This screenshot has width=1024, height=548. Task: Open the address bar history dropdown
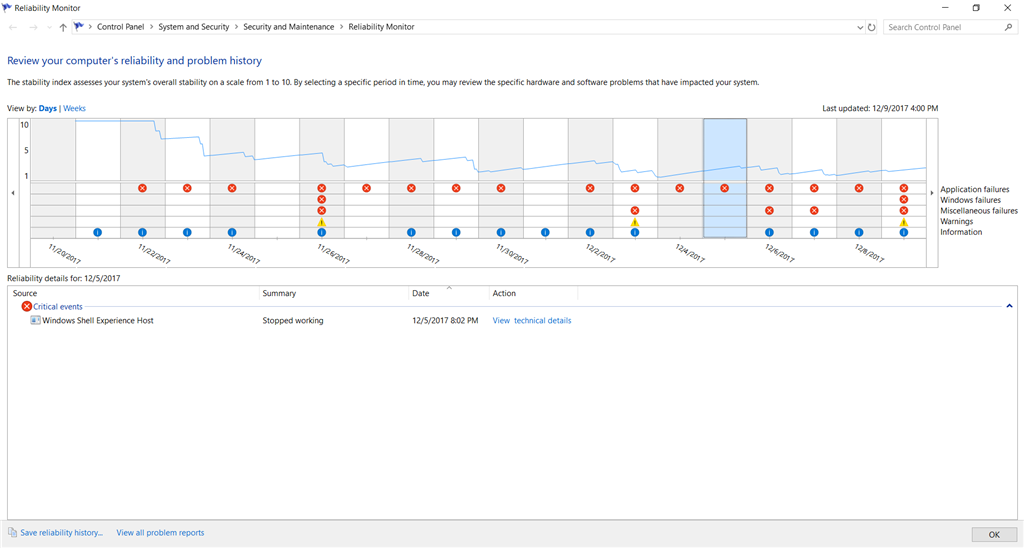pos(861,28)
